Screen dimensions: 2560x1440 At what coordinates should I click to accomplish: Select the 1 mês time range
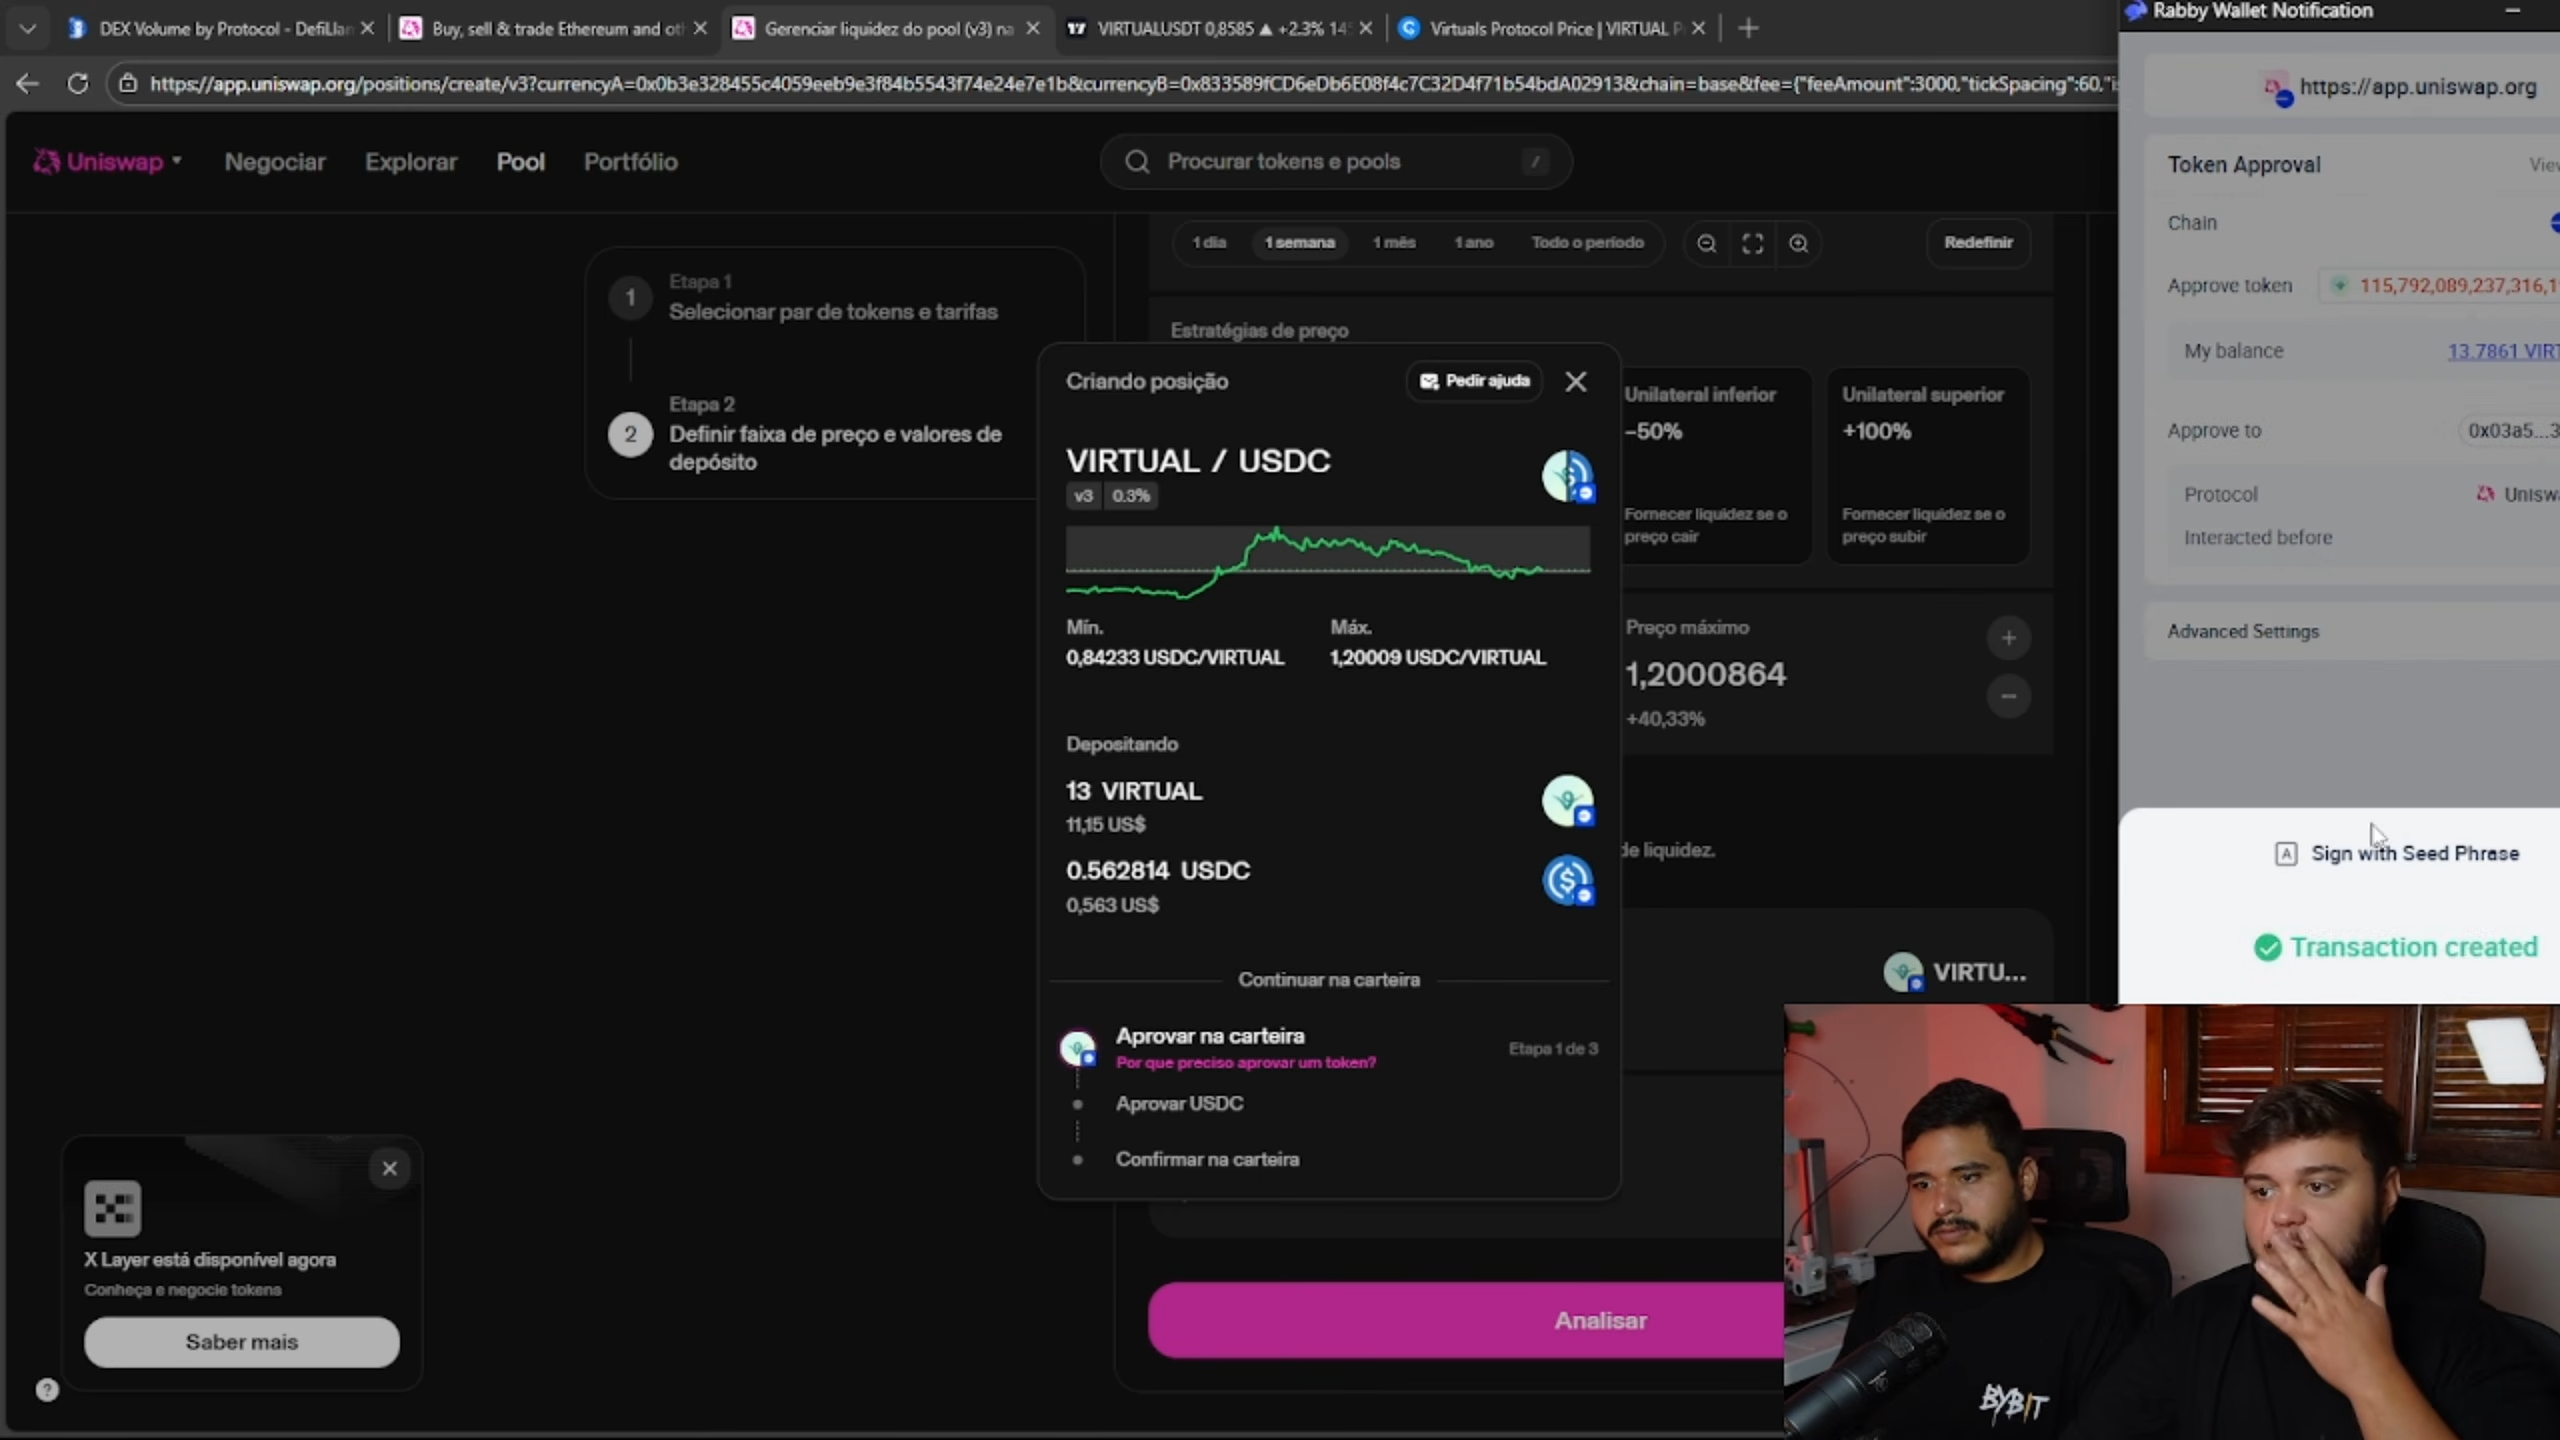point(1394,243)
